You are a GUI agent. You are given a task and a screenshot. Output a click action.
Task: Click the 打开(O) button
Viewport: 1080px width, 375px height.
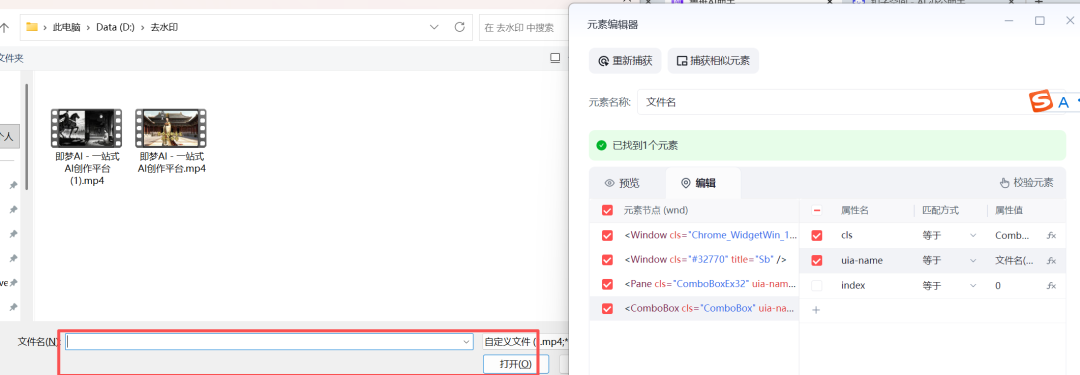coord(516,364)
